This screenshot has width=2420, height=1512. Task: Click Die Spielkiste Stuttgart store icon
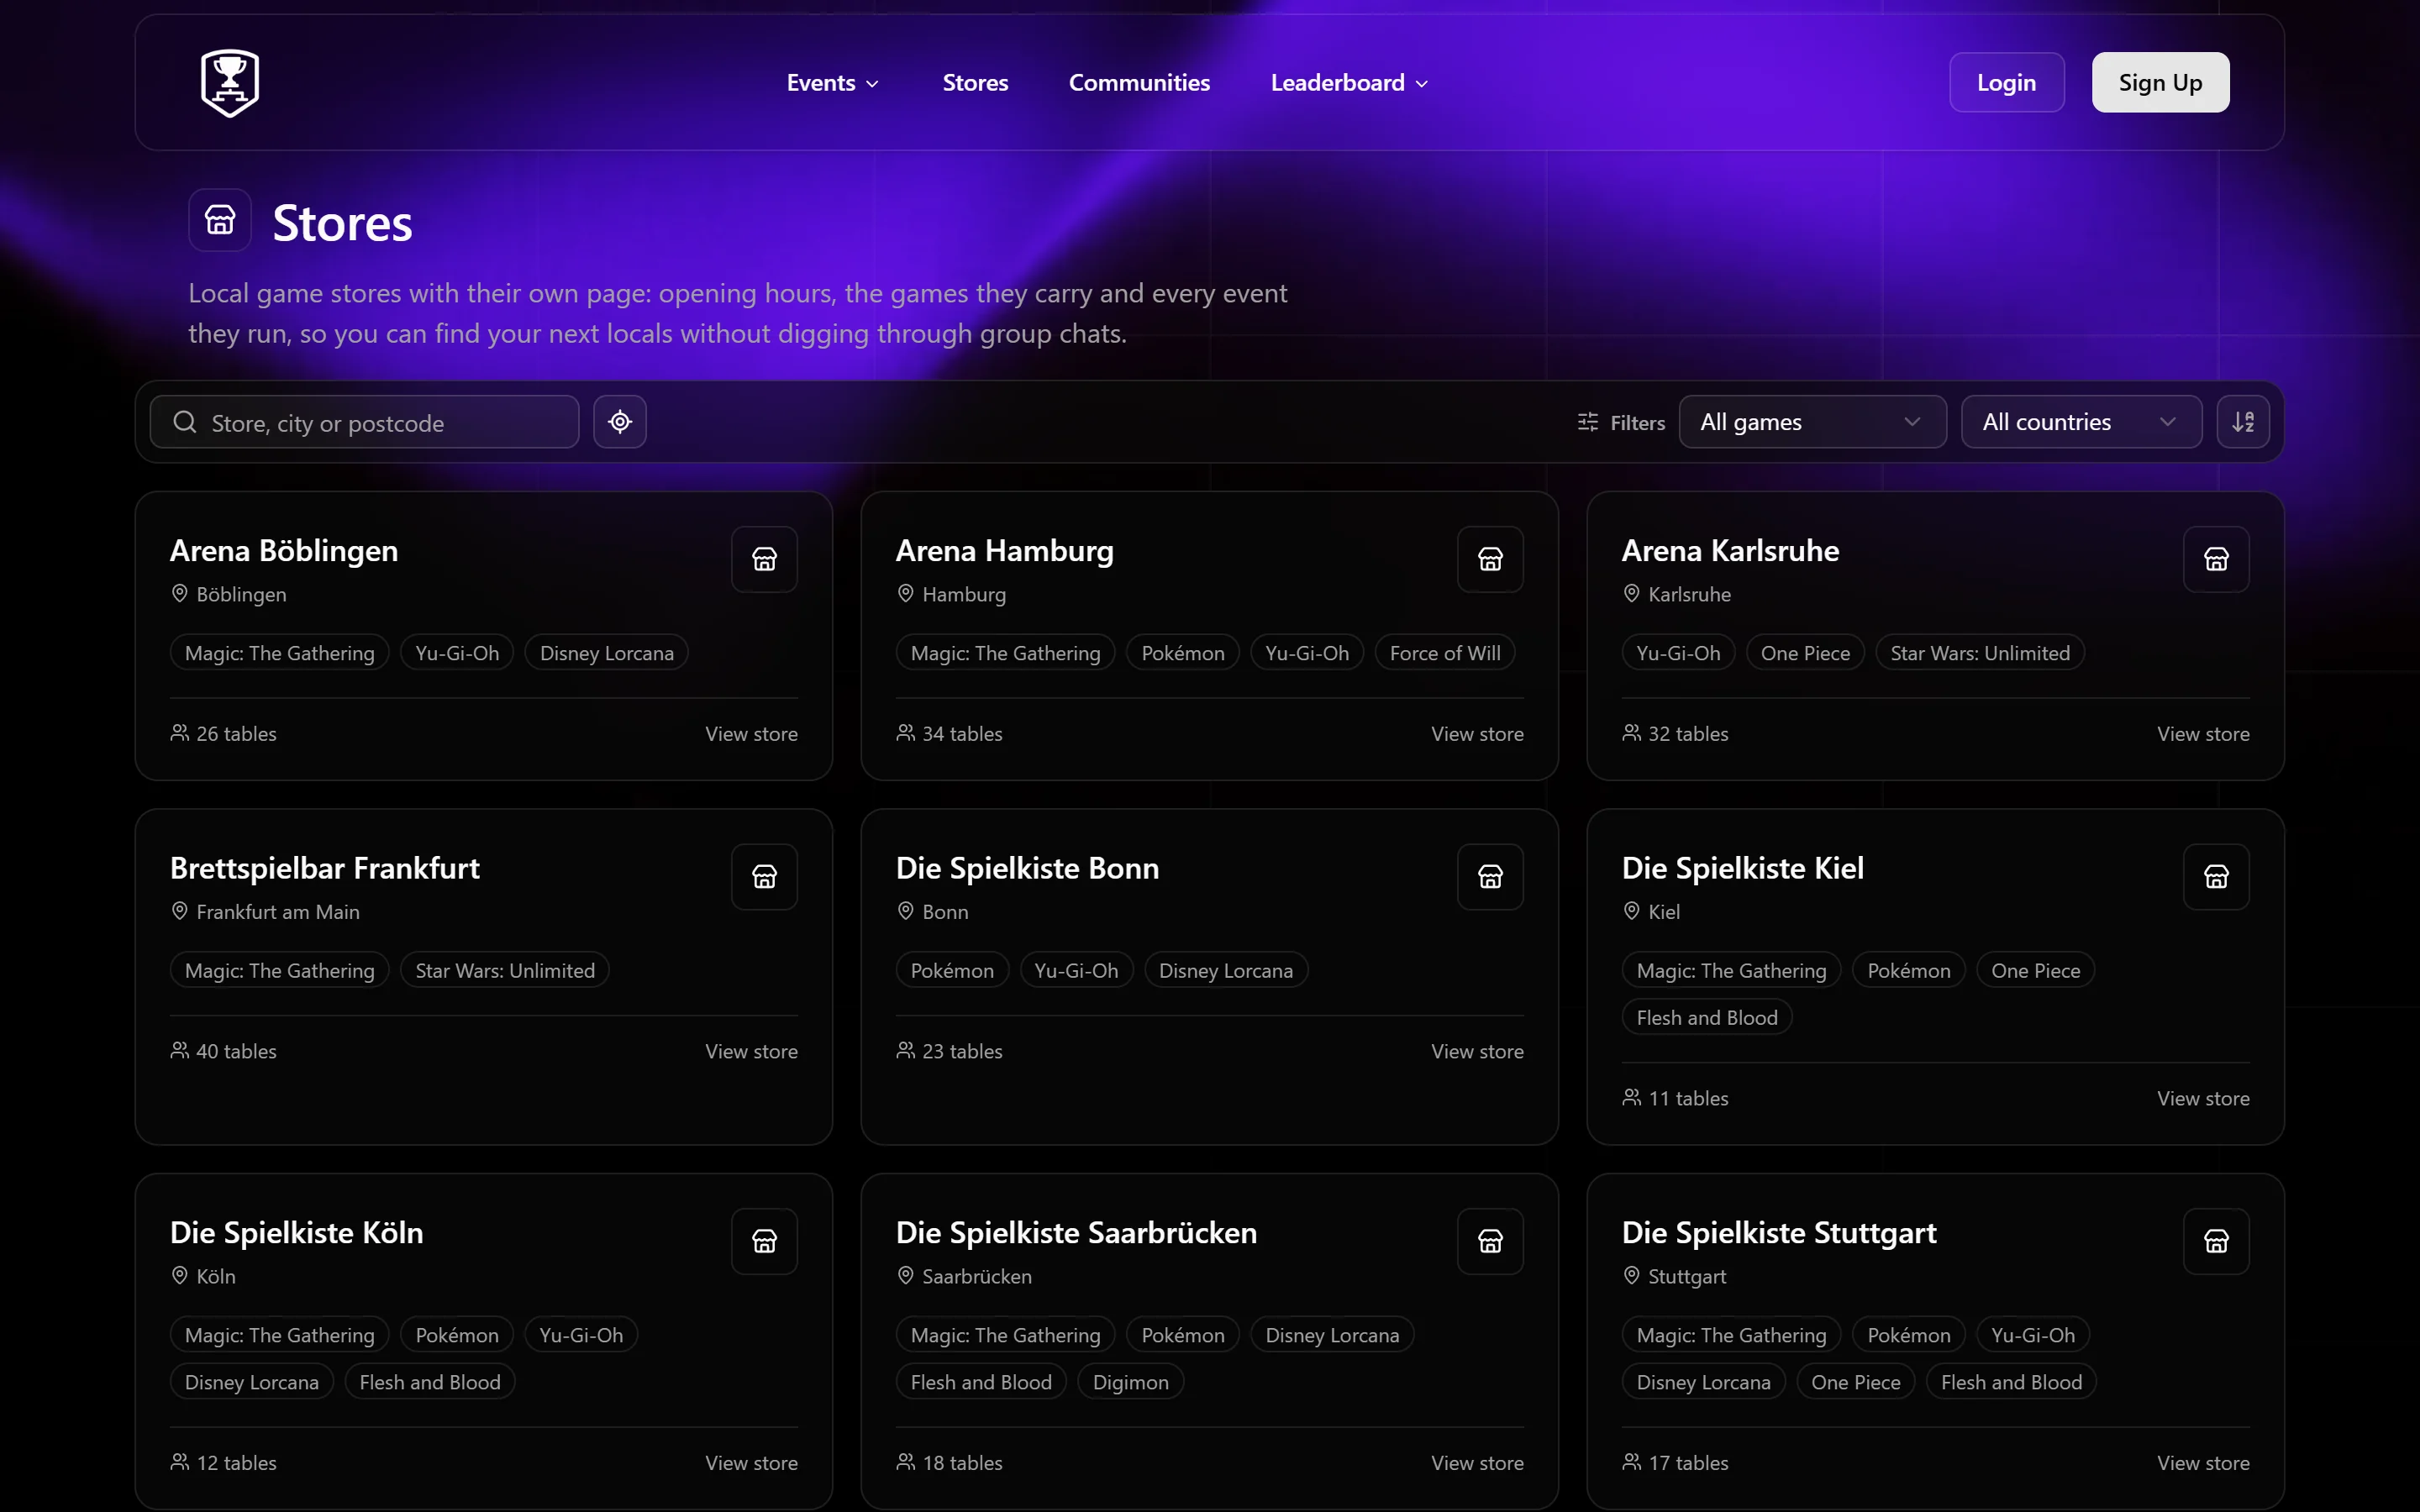click(2216, 1241)
